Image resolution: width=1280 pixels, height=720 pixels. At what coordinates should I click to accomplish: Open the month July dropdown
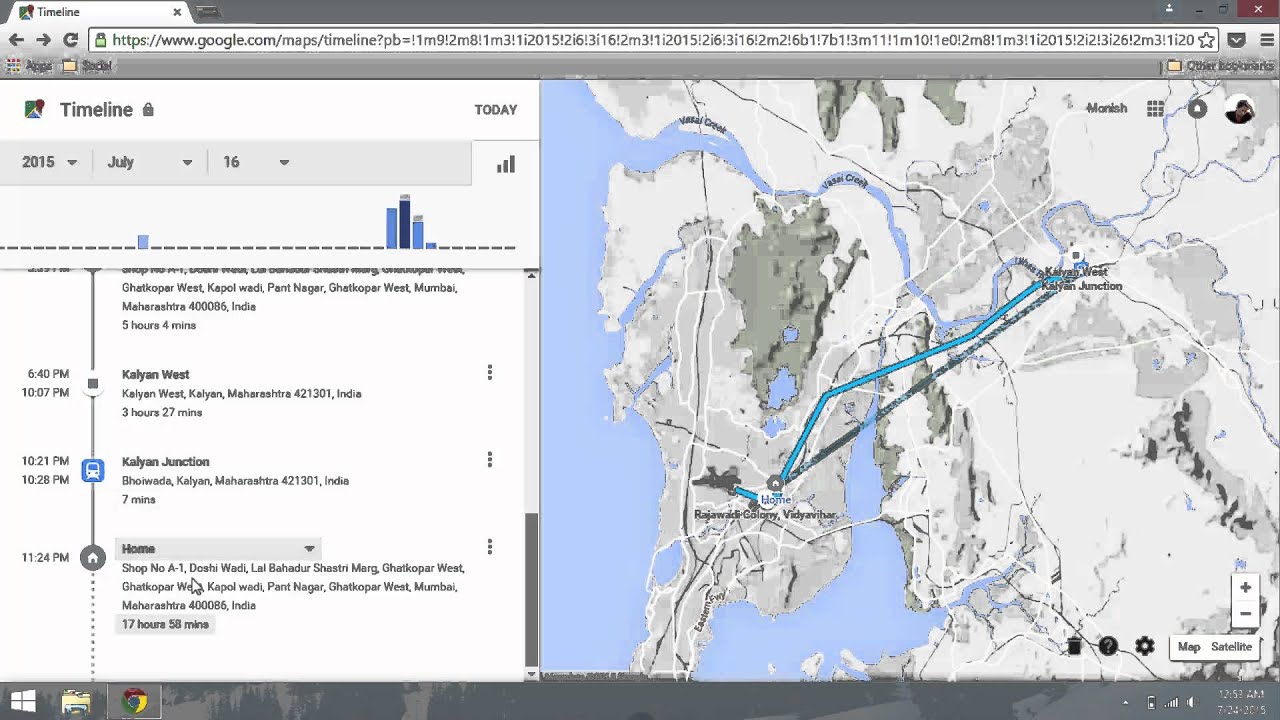pyautogui.click(x=150, y=162)
